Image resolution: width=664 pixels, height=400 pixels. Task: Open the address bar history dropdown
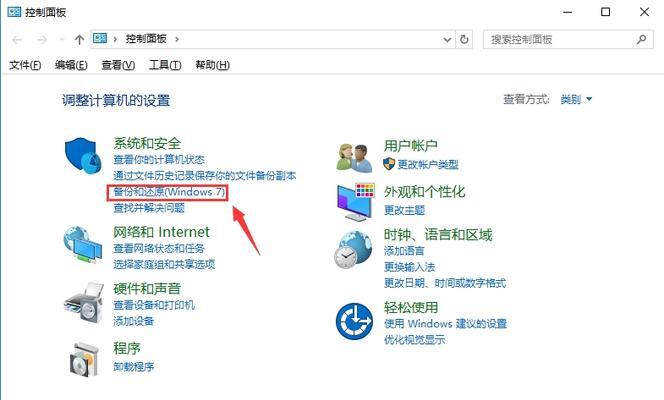tap(447, 40)
